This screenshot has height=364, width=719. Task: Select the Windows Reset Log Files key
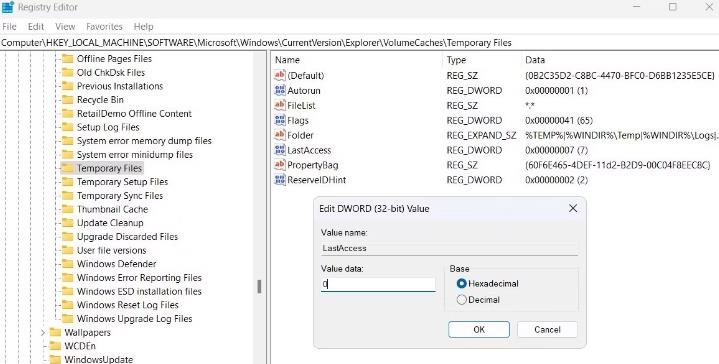point(127,305)
